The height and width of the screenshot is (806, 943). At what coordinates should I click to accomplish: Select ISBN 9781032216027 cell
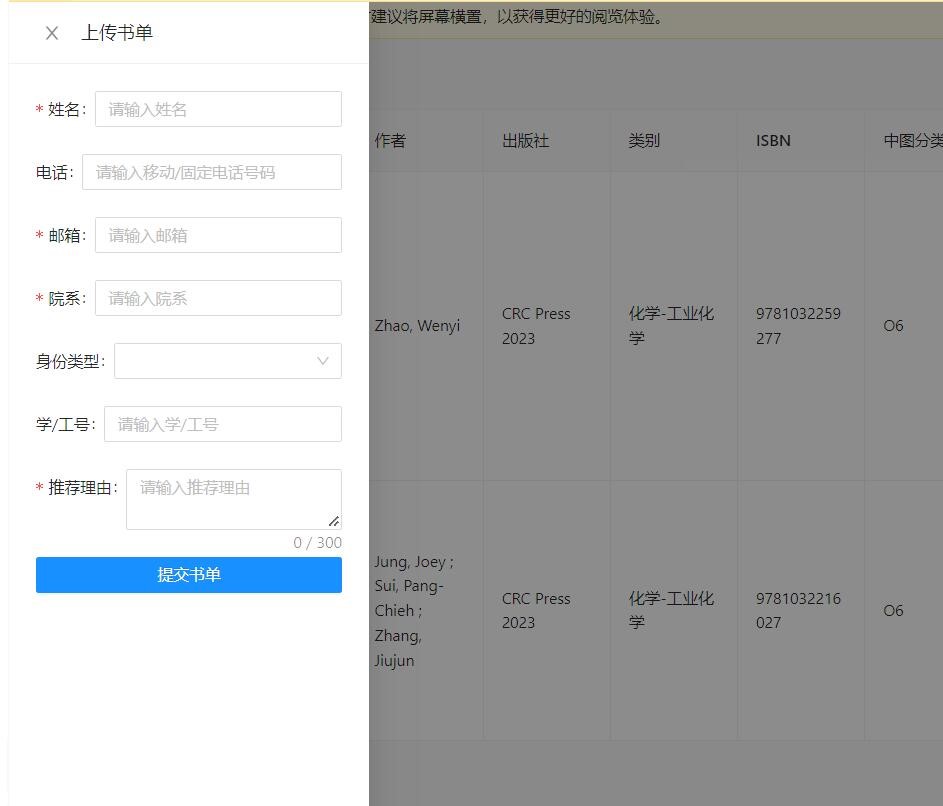798,610
